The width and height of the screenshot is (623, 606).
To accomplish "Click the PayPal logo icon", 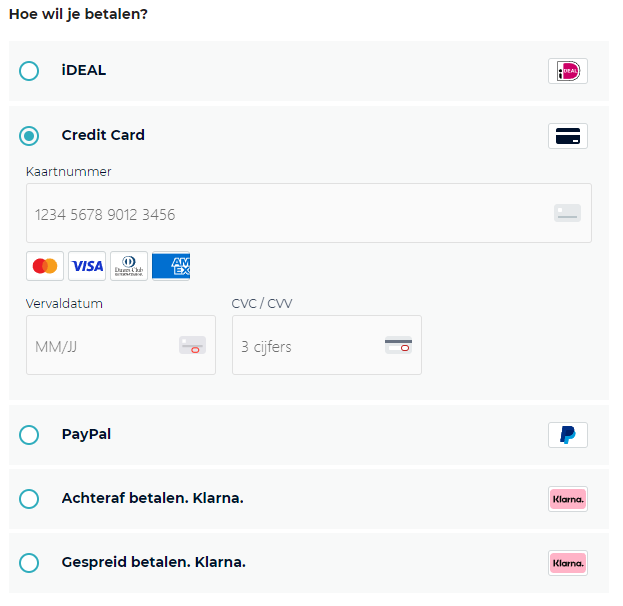I will 568,435.
